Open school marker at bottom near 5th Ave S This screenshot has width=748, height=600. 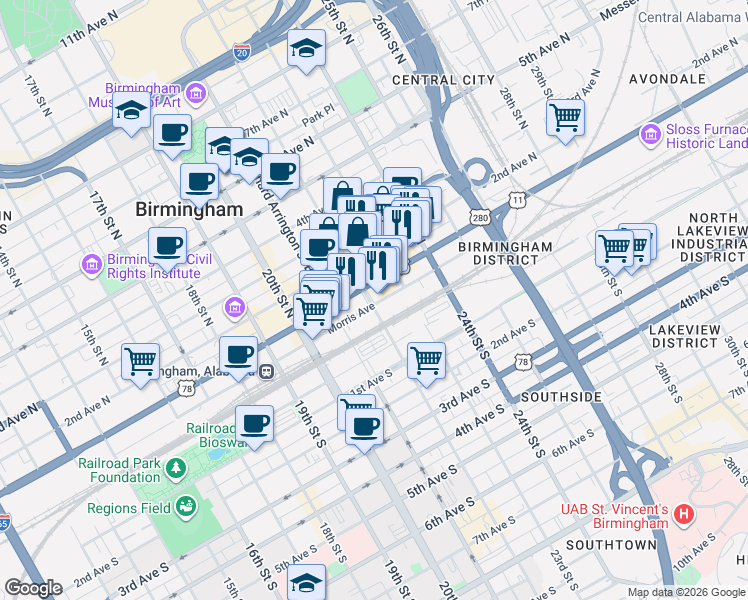pos(307,583)
